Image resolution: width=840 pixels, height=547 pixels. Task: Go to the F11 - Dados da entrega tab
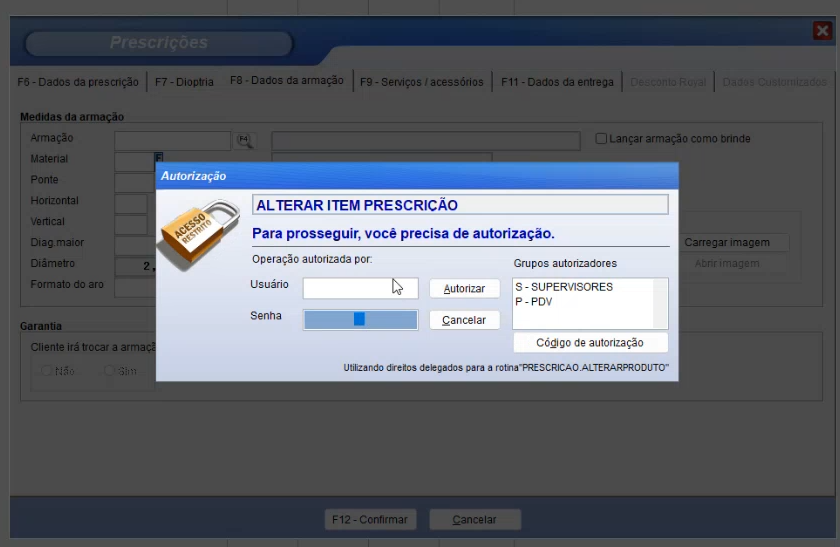[557, 82]
